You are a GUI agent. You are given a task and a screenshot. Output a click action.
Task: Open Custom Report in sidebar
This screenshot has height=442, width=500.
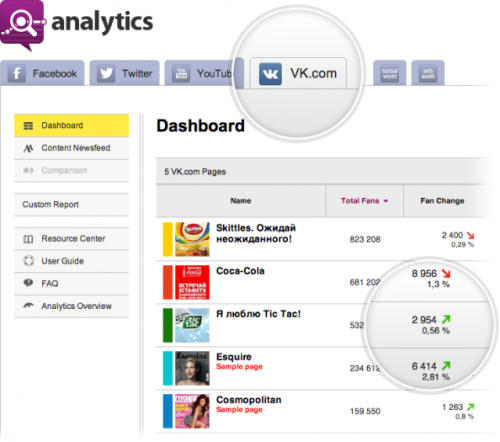[71, 204]
